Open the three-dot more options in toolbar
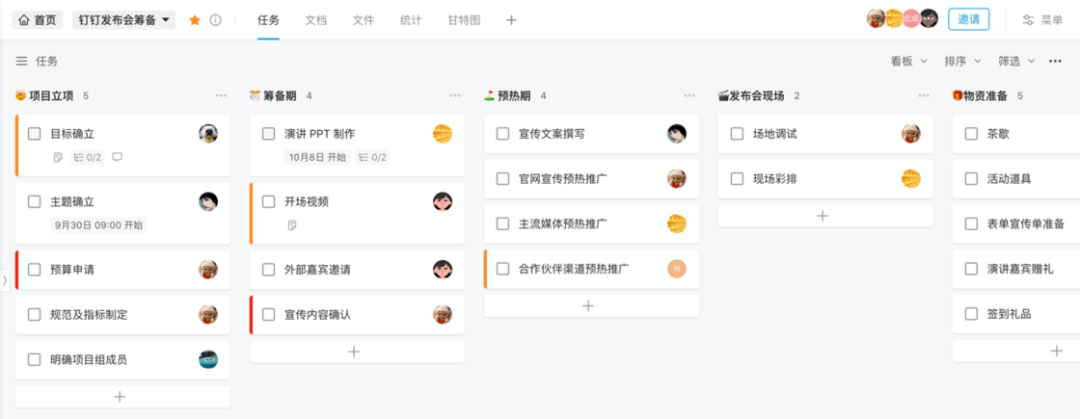 1055,61
